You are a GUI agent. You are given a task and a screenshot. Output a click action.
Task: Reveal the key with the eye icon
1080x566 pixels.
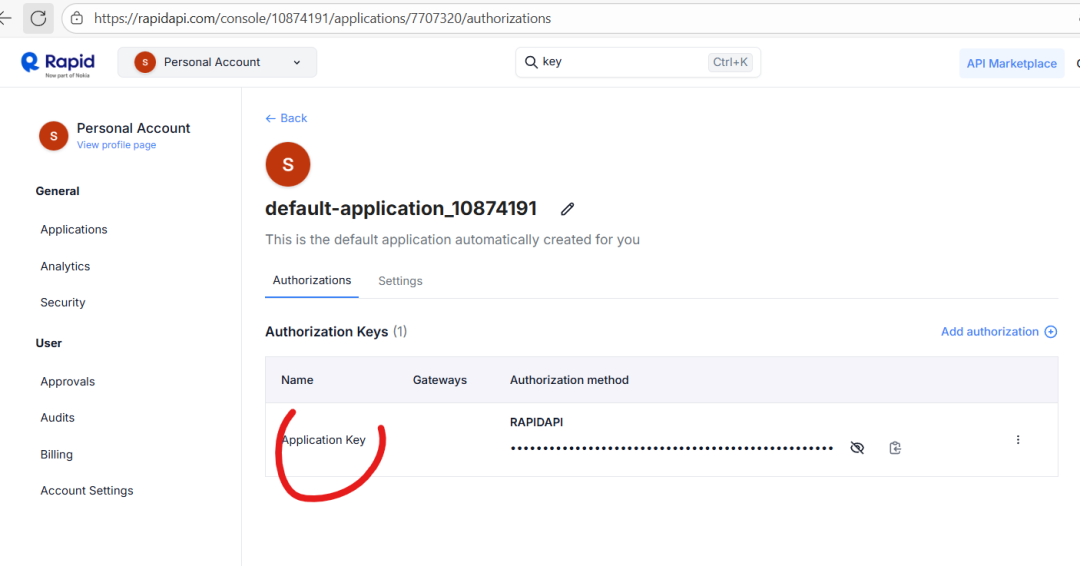pyautogui.click(x=857, y=448)
